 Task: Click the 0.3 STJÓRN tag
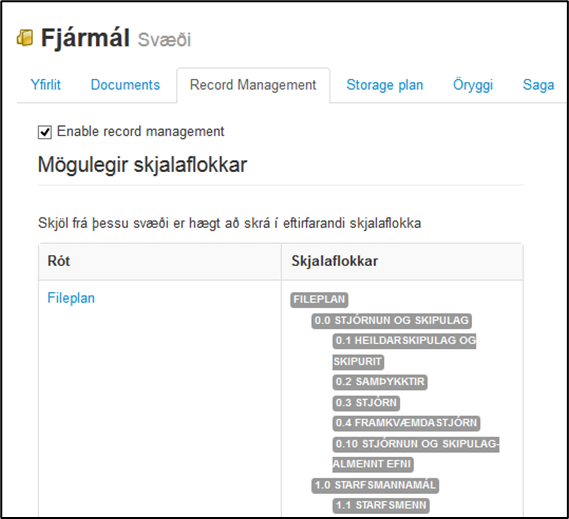click(x=366, y=403)
